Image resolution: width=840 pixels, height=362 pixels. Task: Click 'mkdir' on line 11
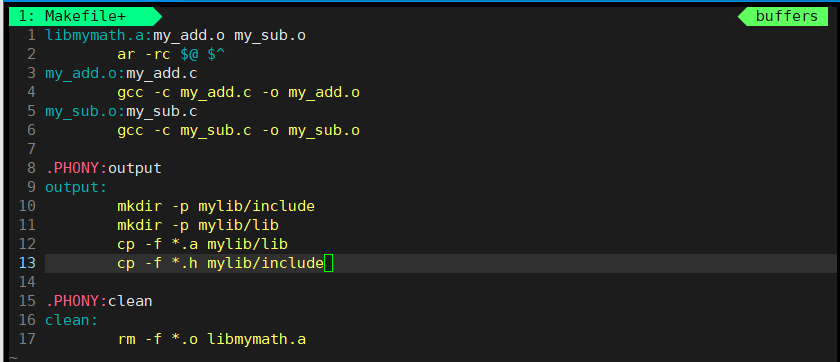[x=139, y=225]
